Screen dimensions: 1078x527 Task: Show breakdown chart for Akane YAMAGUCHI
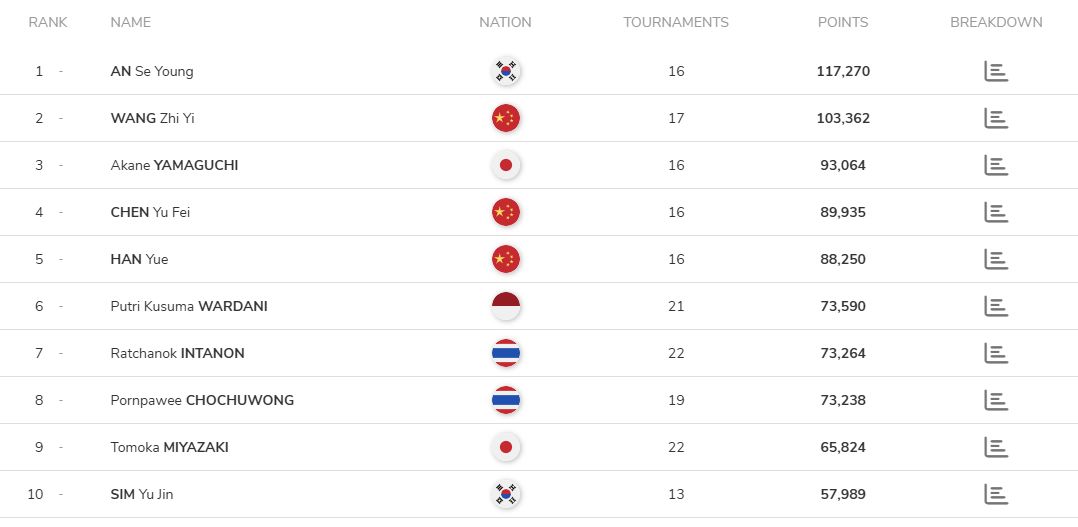click(x=995, y=165)
